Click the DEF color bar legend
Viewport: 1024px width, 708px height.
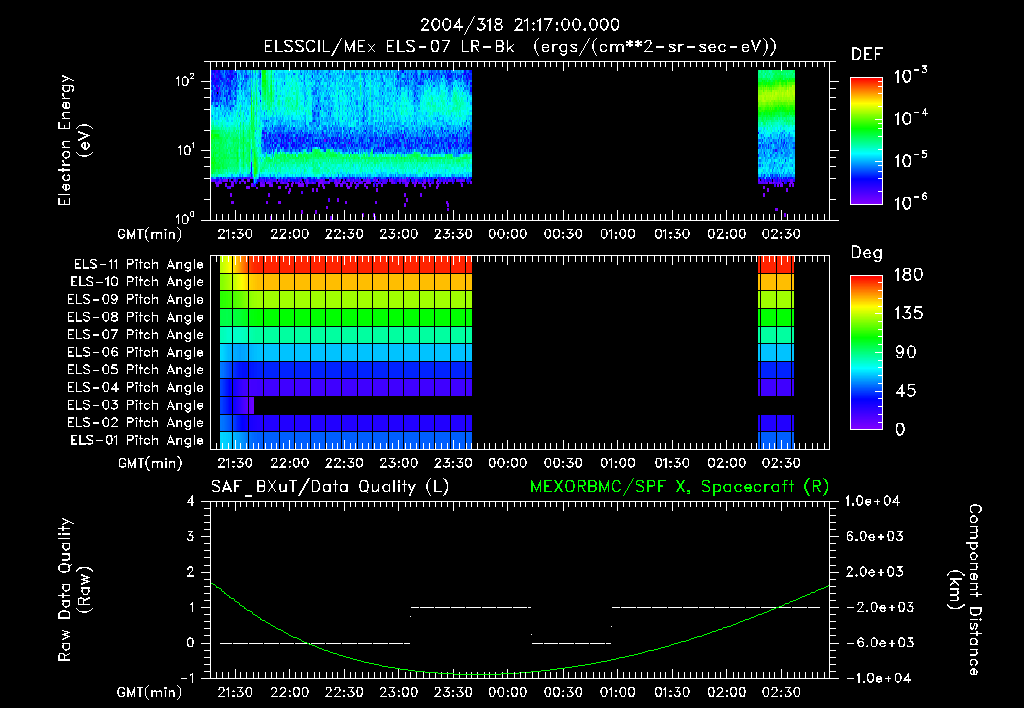[866, 141]
